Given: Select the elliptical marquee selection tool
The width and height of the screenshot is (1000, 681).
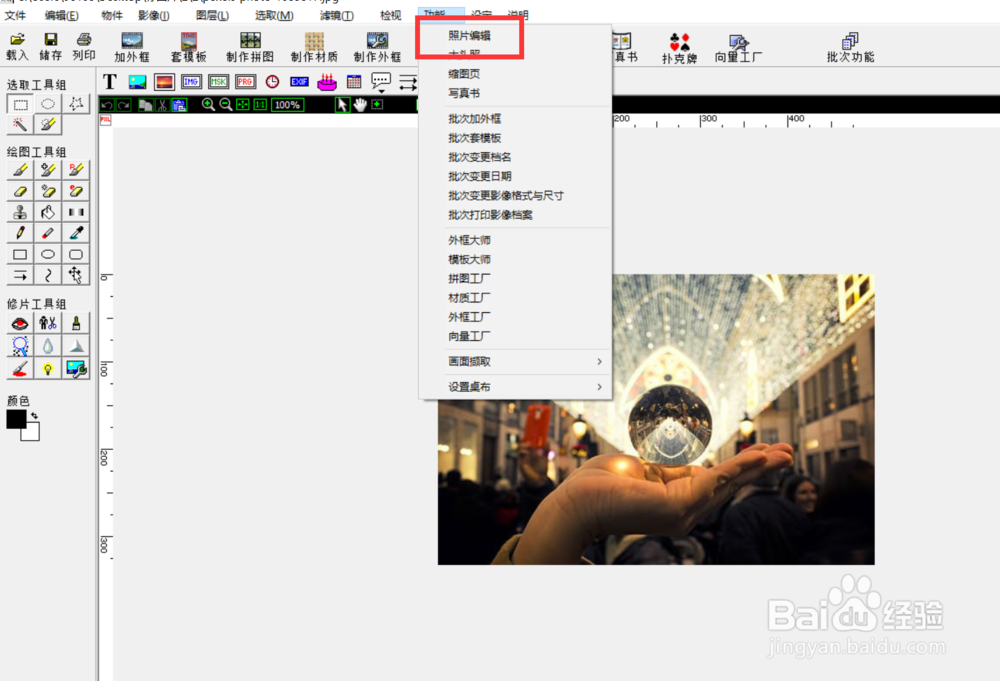Looking at the screenshot, I should pos(48,104).
